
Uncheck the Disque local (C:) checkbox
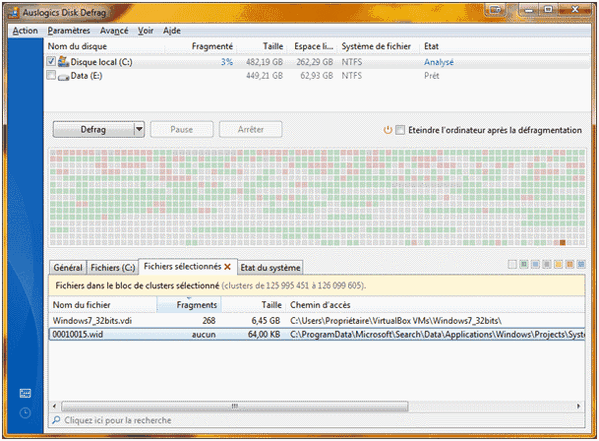[x=51, y=61]
